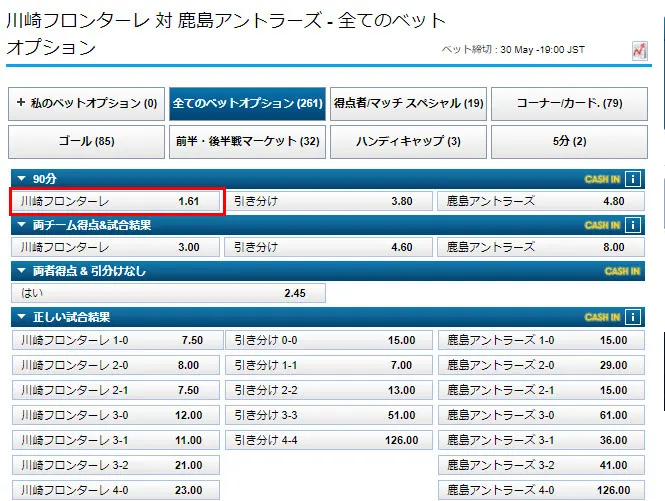This screenshot has height=501, width=665.
Task: Collapse the 両チーム得点&試合結果 section
Action: point(21,225)
